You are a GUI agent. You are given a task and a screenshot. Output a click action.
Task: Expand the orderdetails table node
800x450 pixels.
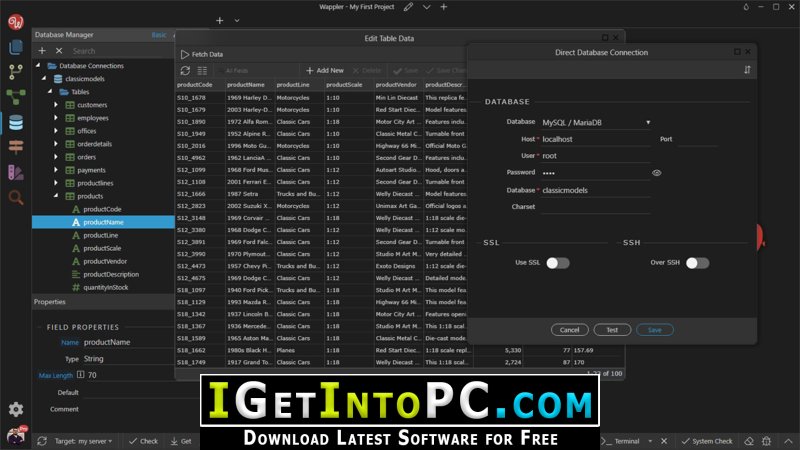(56, 144)
